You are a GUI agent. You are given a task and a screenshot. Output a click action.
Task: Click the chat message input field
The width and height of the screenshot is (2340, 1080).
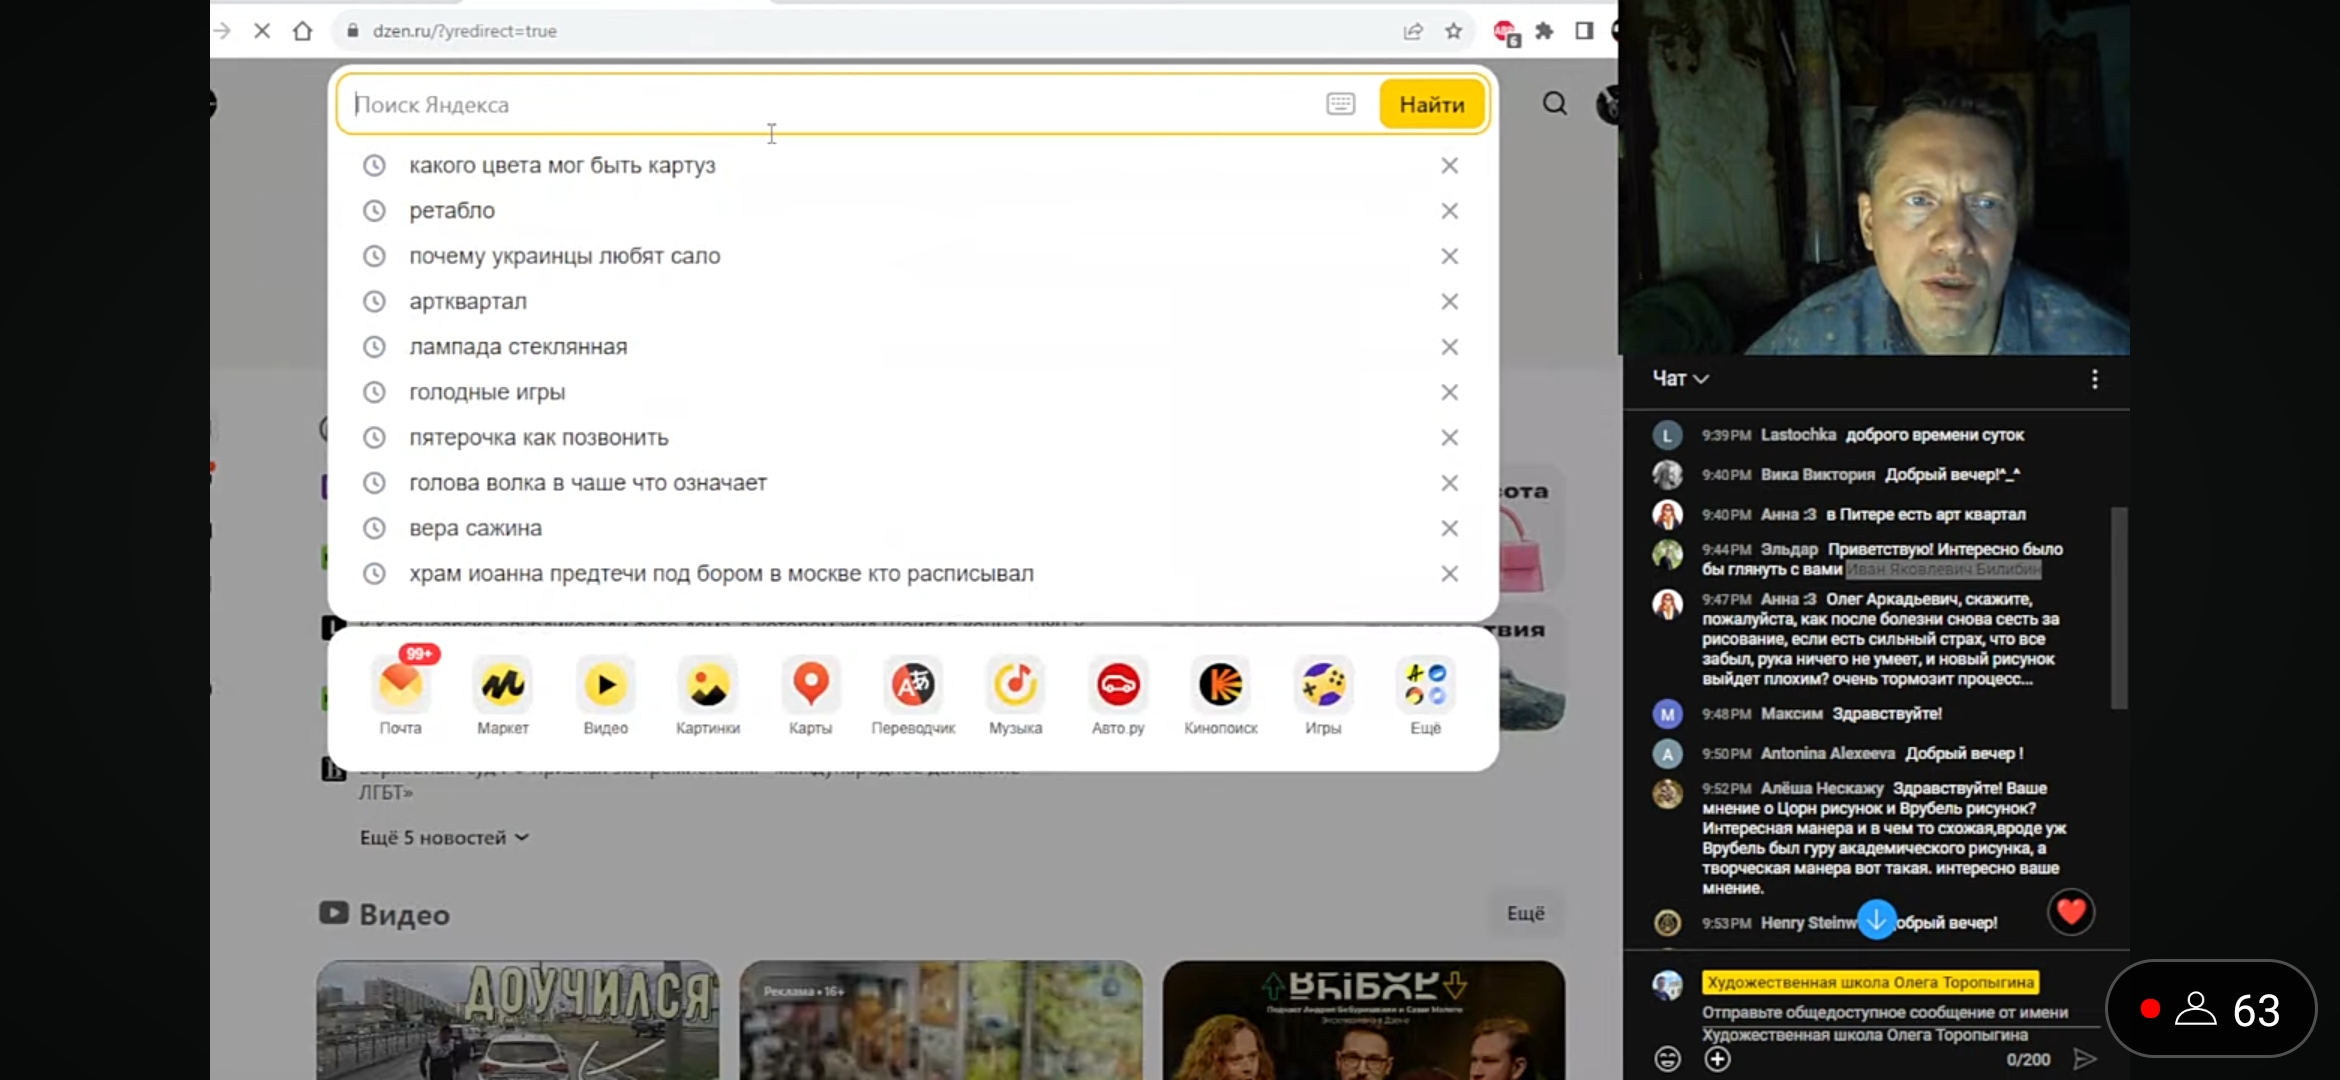(x=1900, y=1023)
